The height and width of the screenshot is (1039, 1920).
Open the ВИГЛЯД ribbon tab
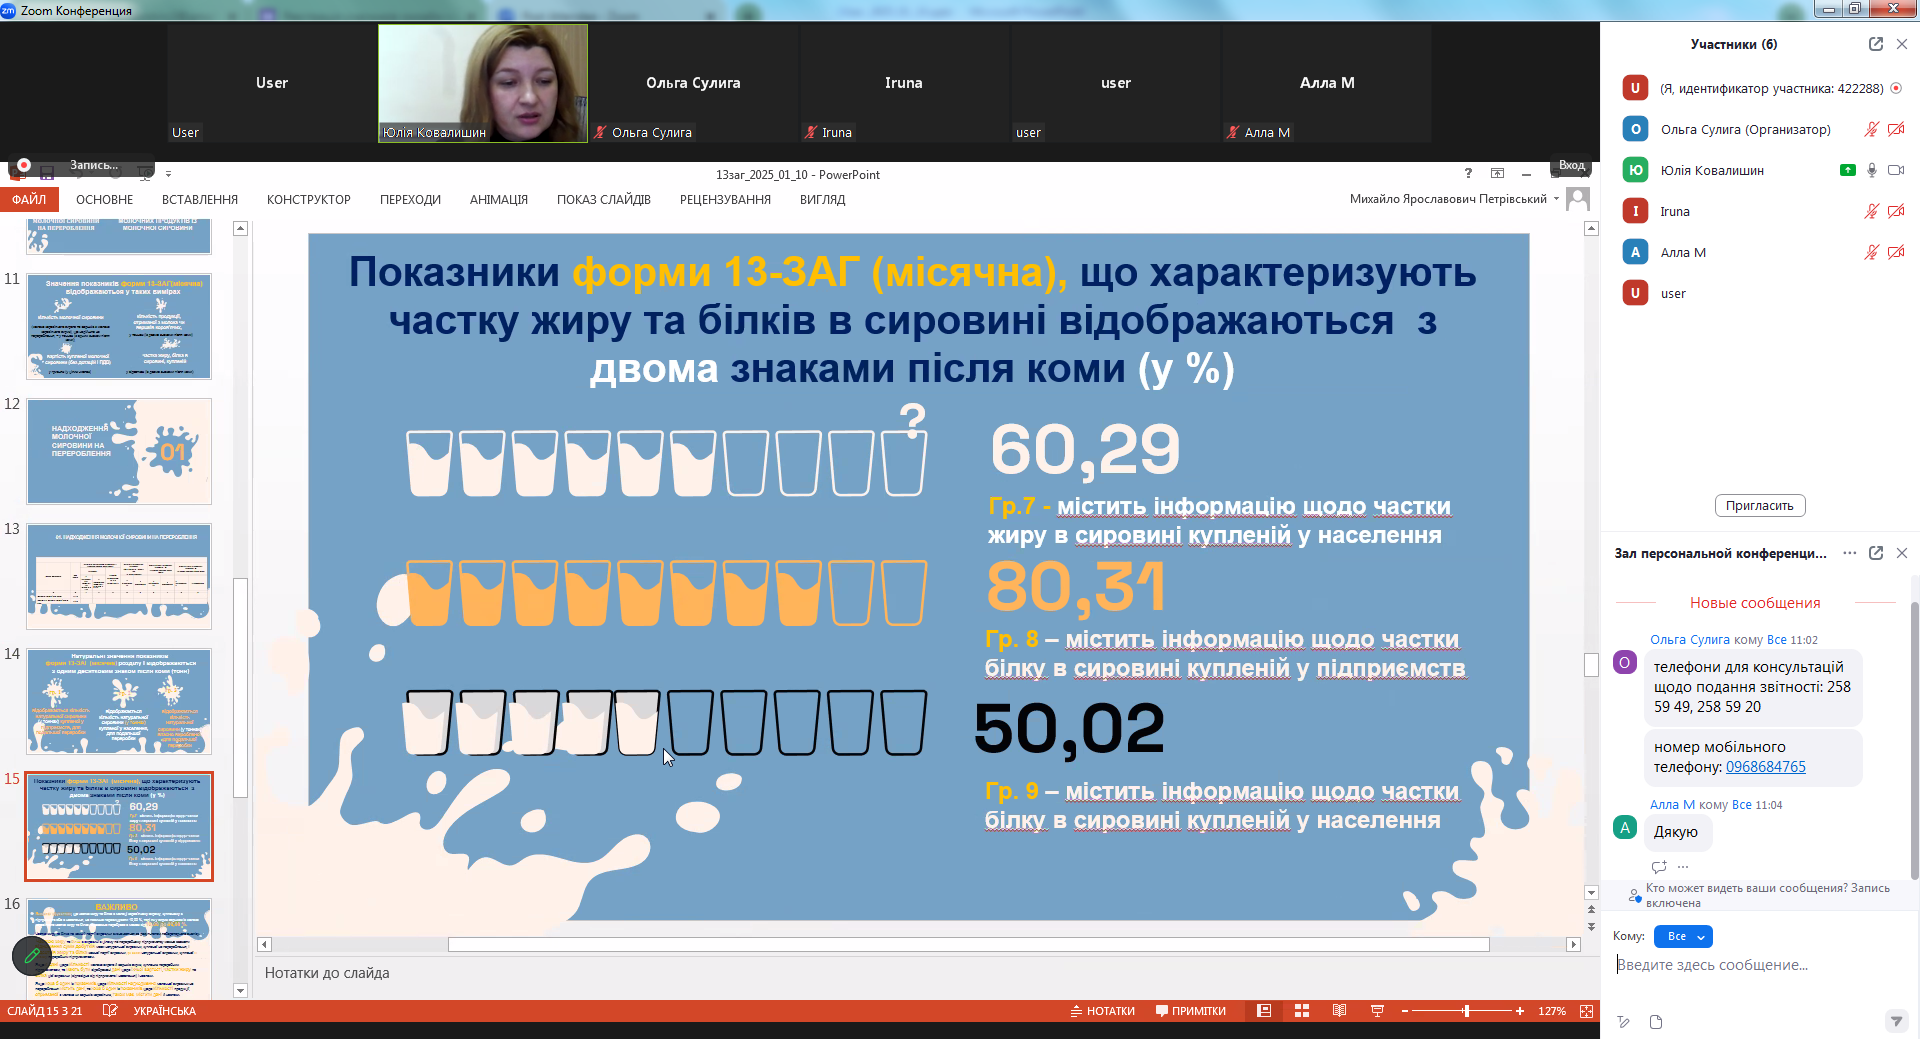[822, 199]
